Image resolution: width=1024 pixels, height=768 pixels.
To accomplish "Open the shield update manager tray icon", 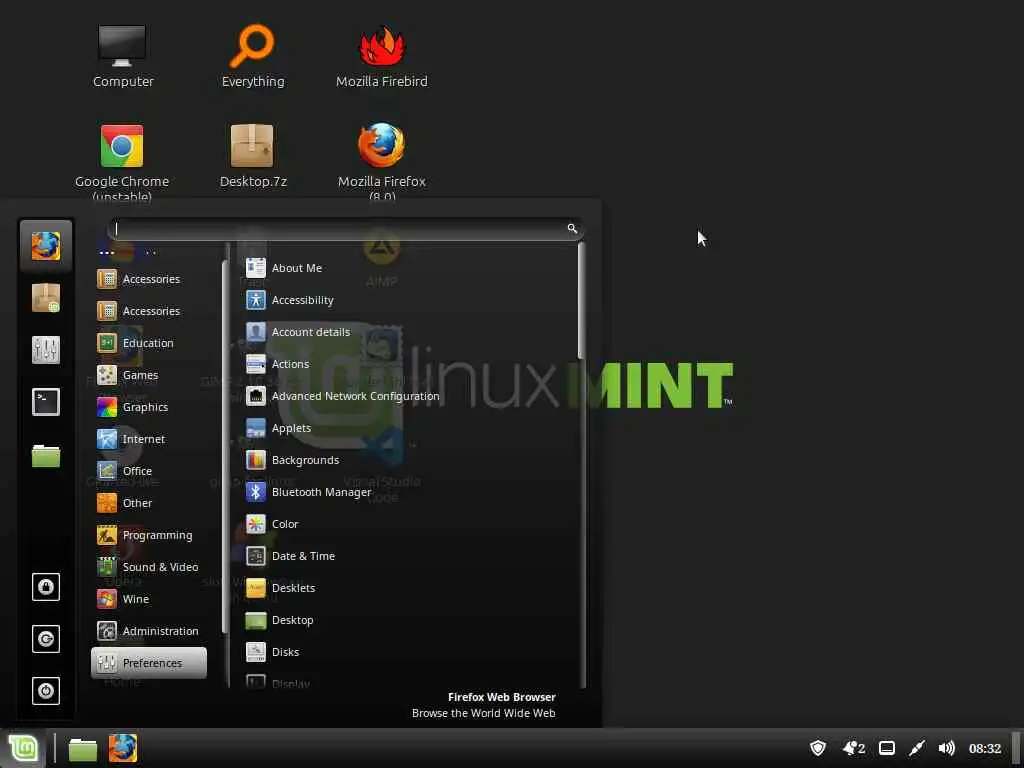I will [818, 748].
